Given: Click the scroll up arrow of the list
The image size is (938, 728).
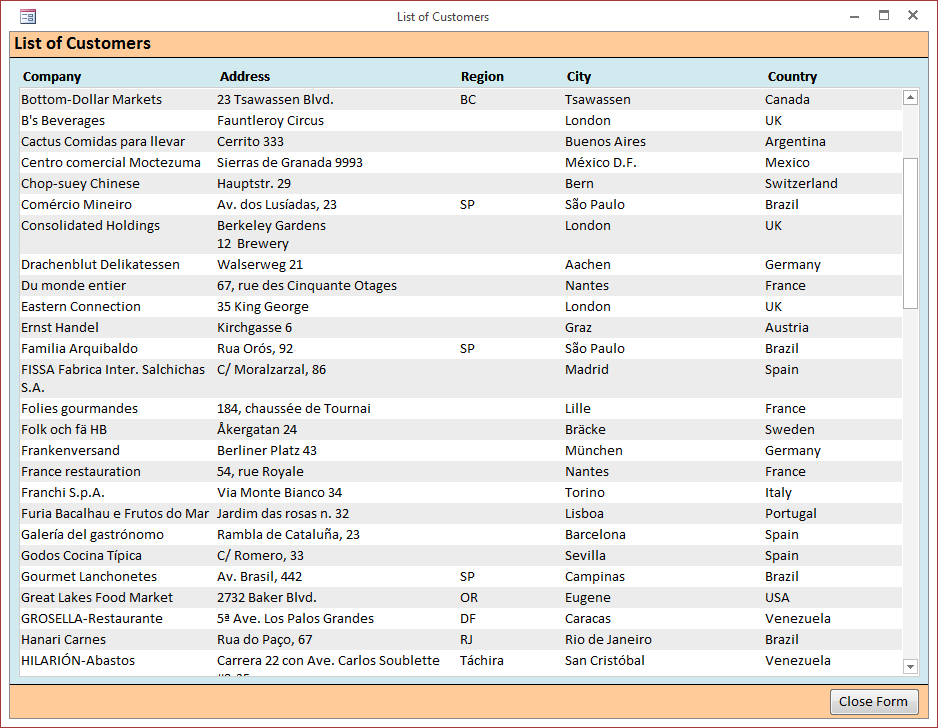Looking at the screenshot, I should [x=910, y=97].
